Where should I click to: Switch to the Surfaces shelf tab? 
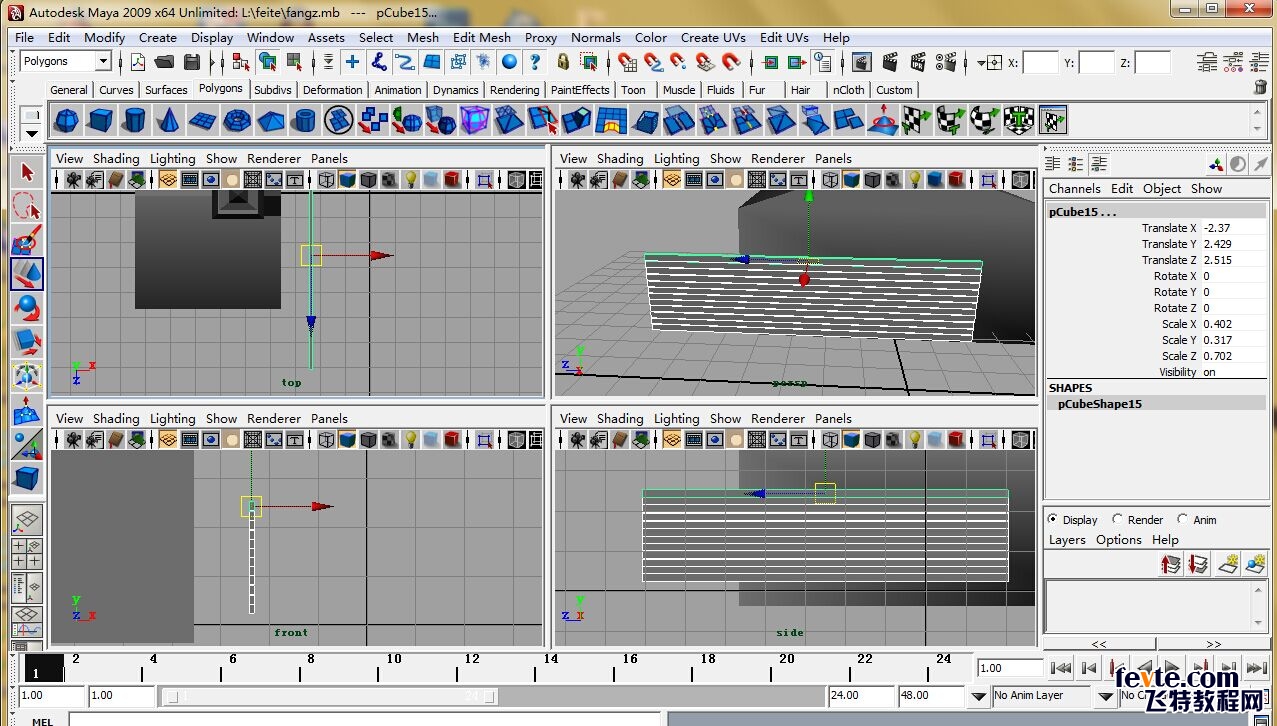pyautogui.click(x=166, y=90)
